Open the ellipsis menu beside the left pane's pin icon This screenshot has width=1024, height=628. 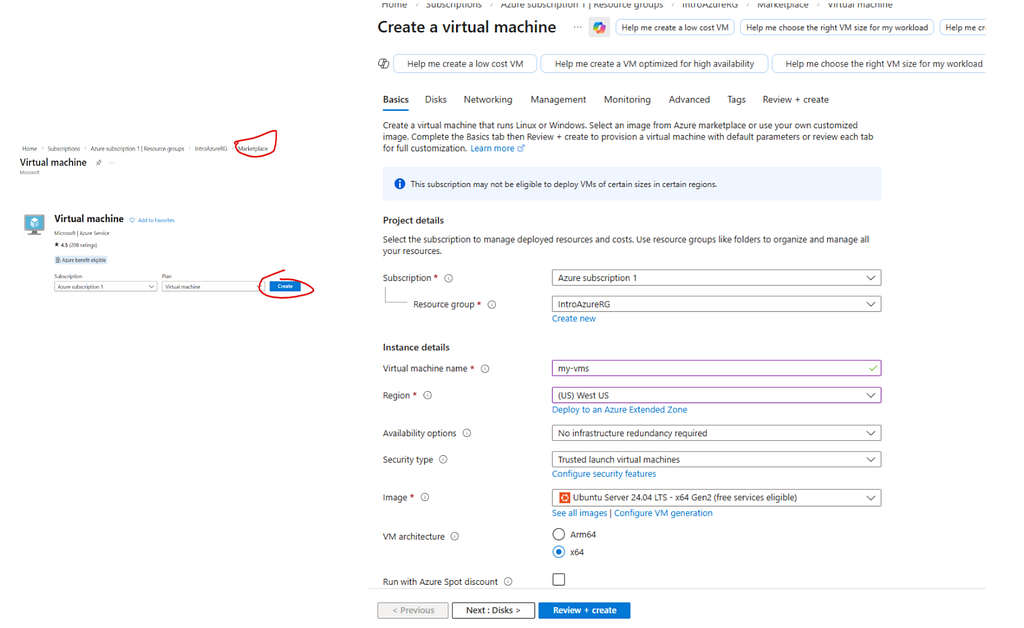[112, 163]
